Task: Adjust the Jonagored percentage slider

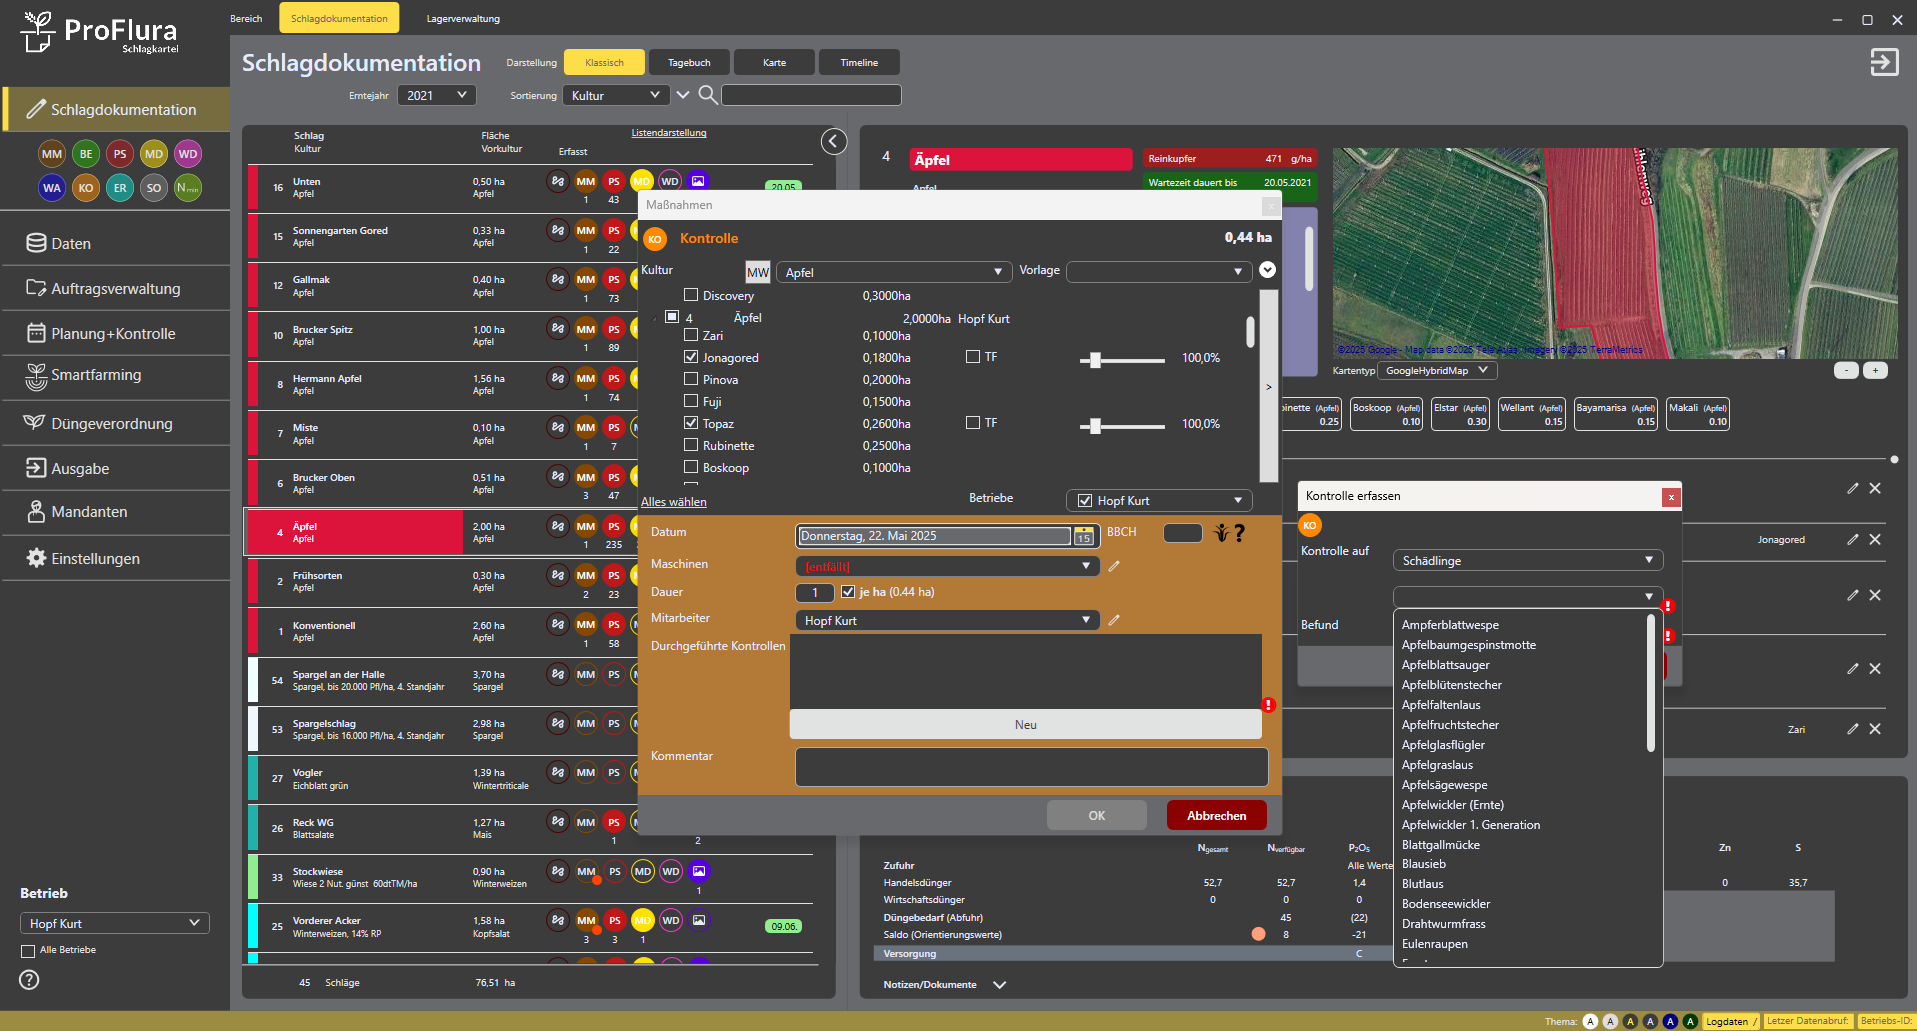Action: pos(1096,360)
